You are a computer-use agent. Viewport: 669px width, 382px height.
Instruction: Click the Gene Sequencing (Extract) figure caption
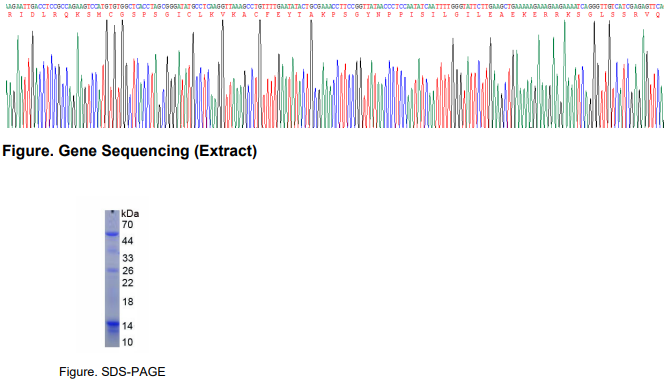(x=130, y=151)
